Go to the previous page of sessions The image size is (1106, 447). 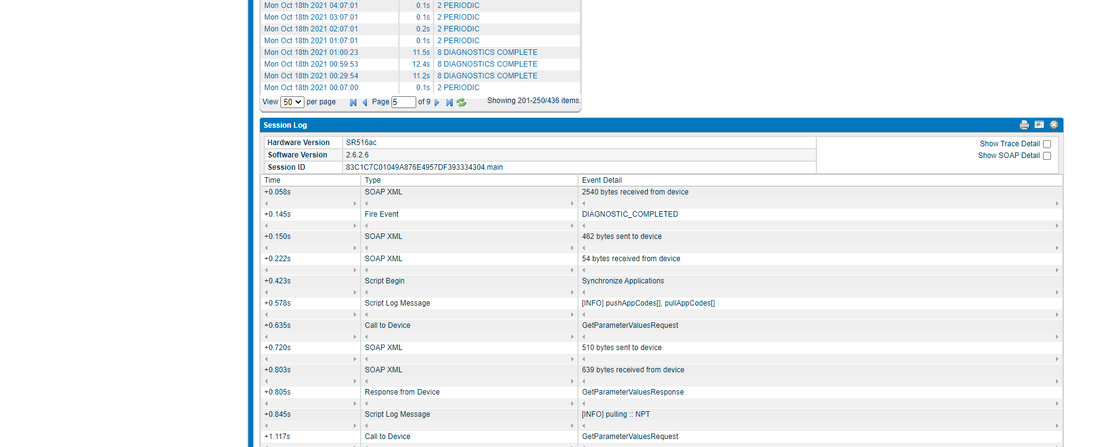coord(365,102)
